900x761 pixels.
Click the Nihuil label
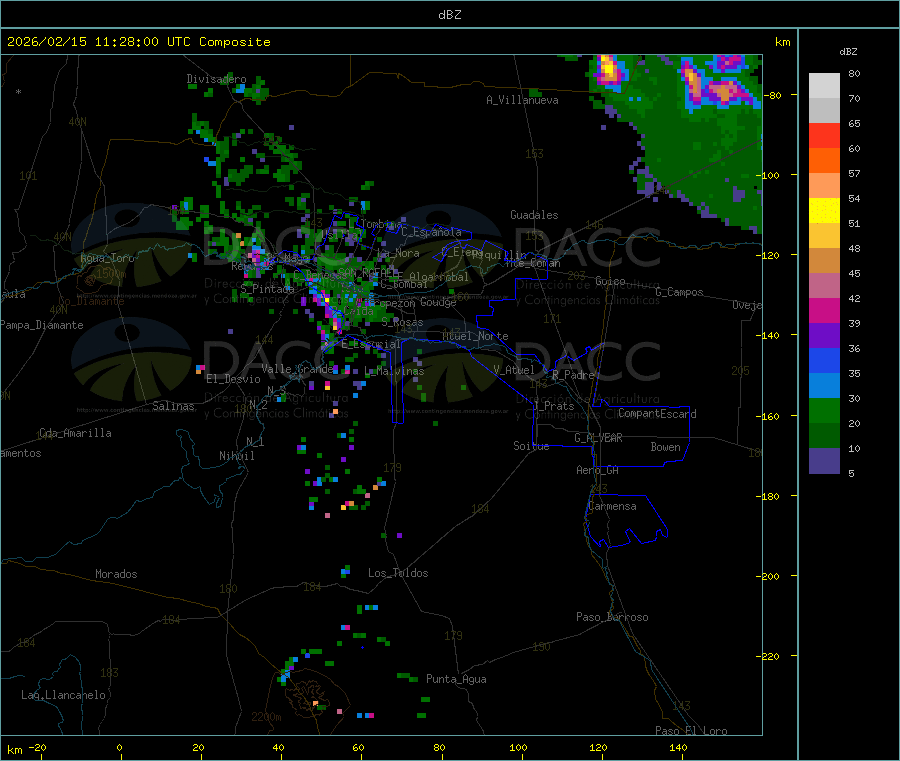tap(237, 456)
